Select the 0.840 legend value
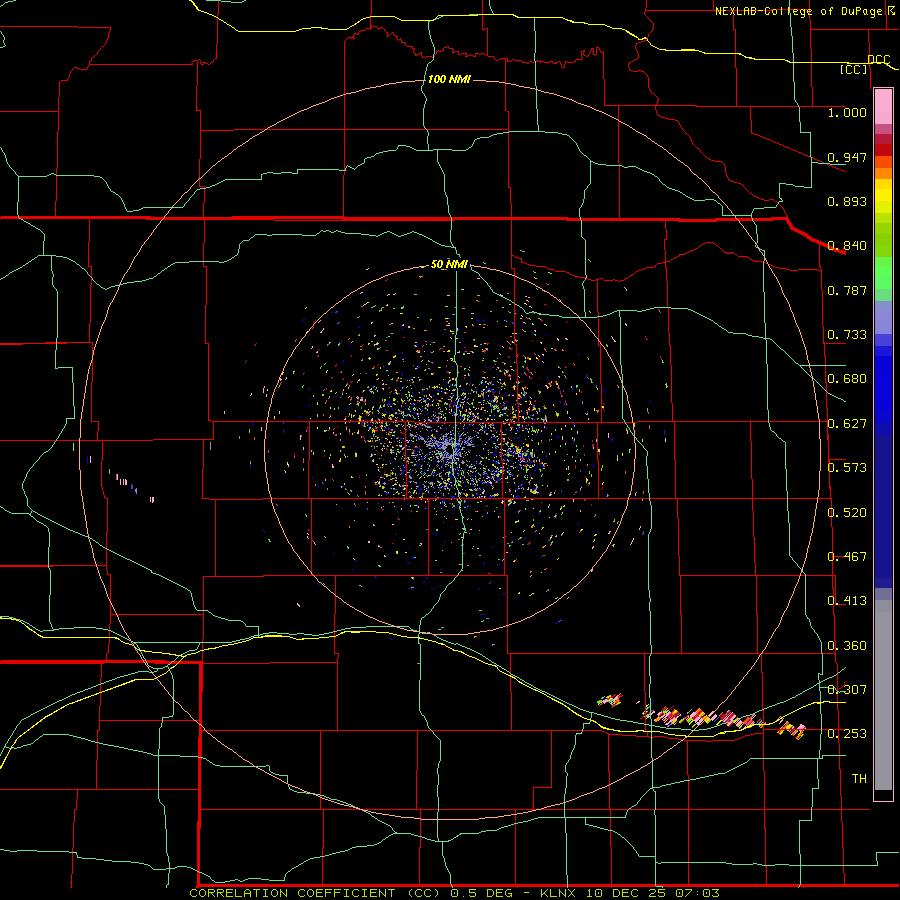Image resolution: width=900 pixels, height=900 pixels. (x=847, y=246)
